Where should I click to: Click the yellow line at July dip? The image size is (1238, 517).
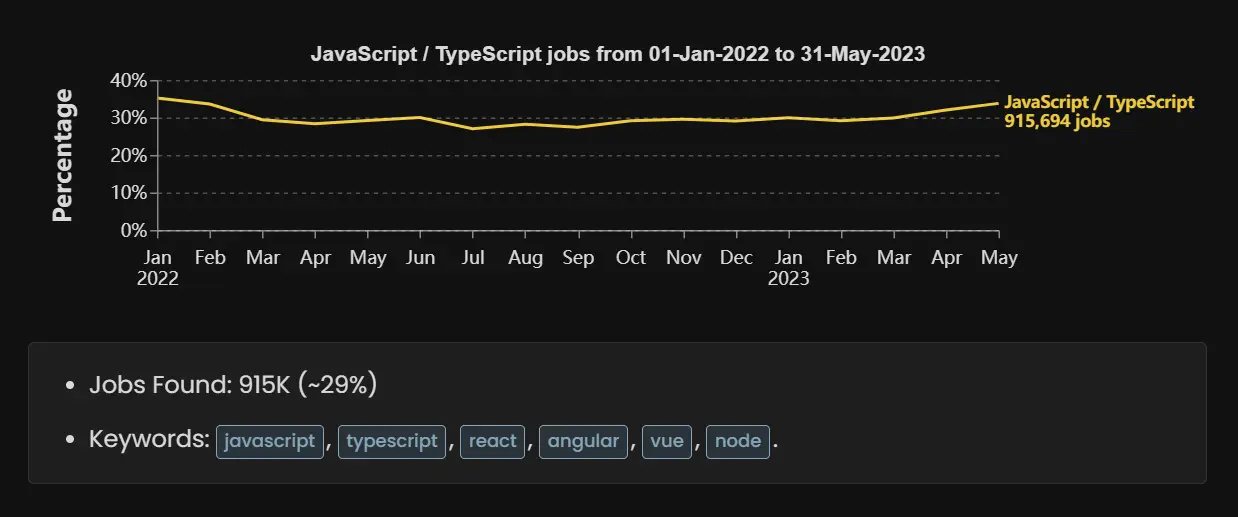point(473,128)
